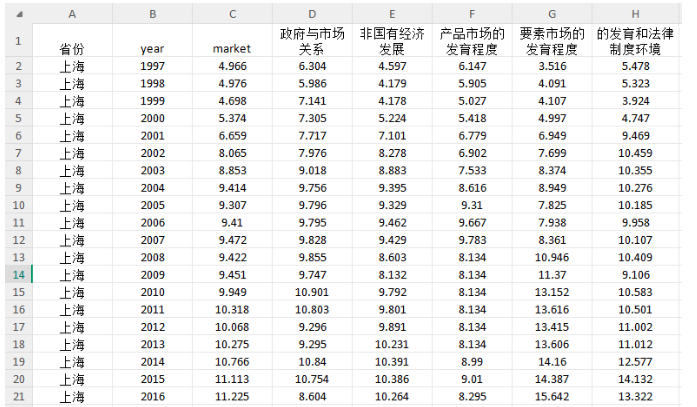The width and height of the screenshot is (697, 407).
Task: Select row 14 header
Action: pyautogui.click(x=18, y=275)
